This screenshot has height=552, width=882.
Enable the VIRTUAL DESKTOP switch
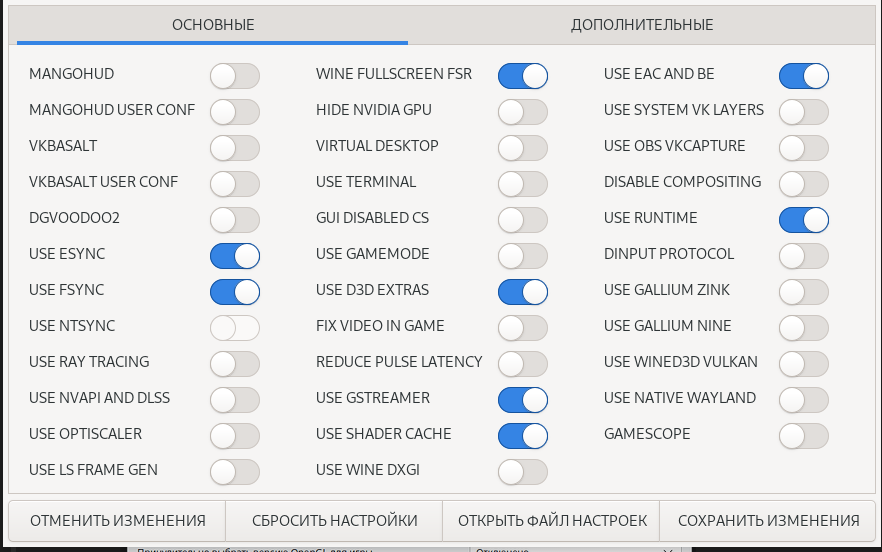point(523,147)
